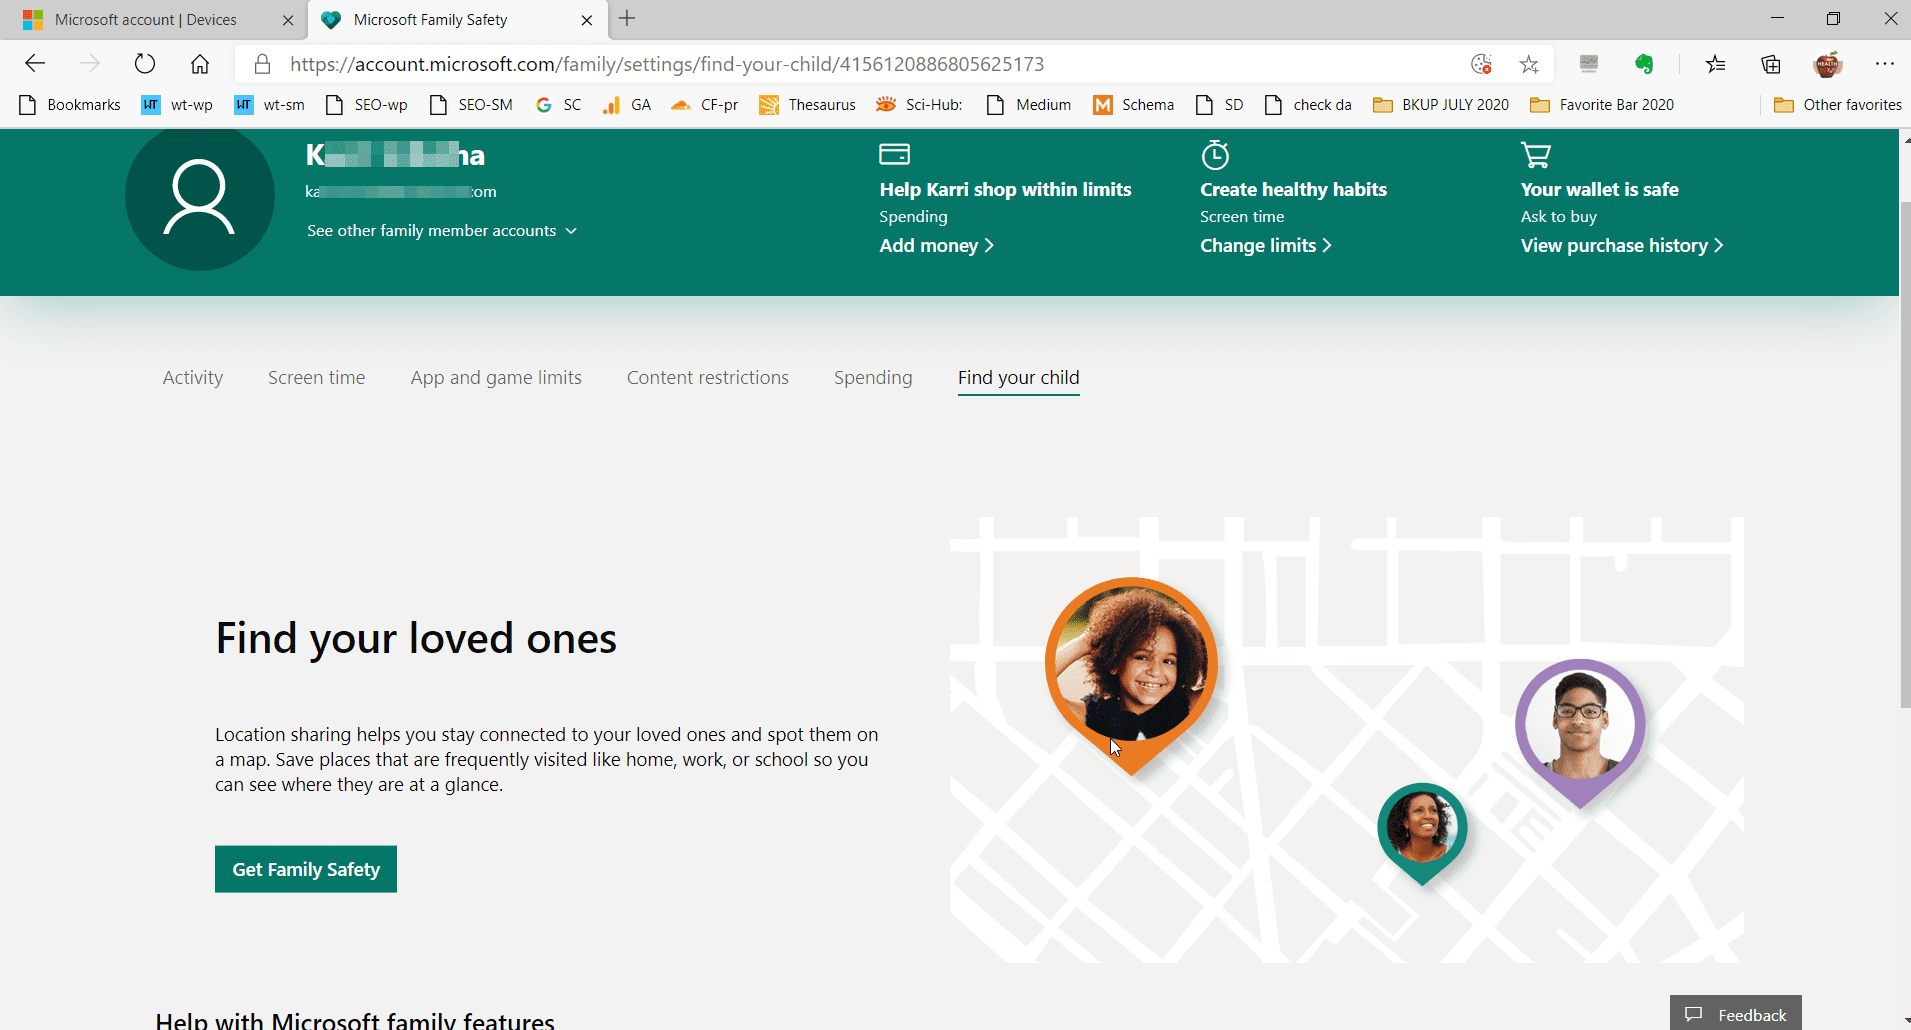Click the Get Family Safety button
Viewport: 1911px width, 1030px height.
pyautogui.click(x=306, y=869)
